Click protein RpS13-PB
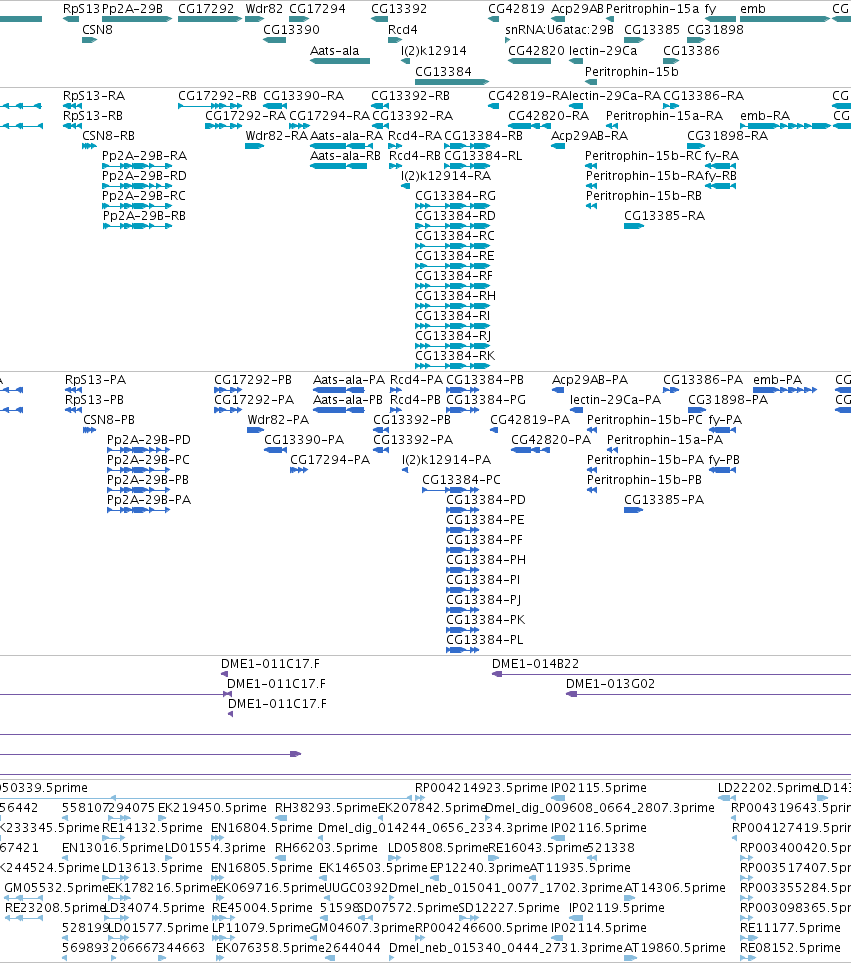This screenshot has height=963, width=851. coord(95,400)
